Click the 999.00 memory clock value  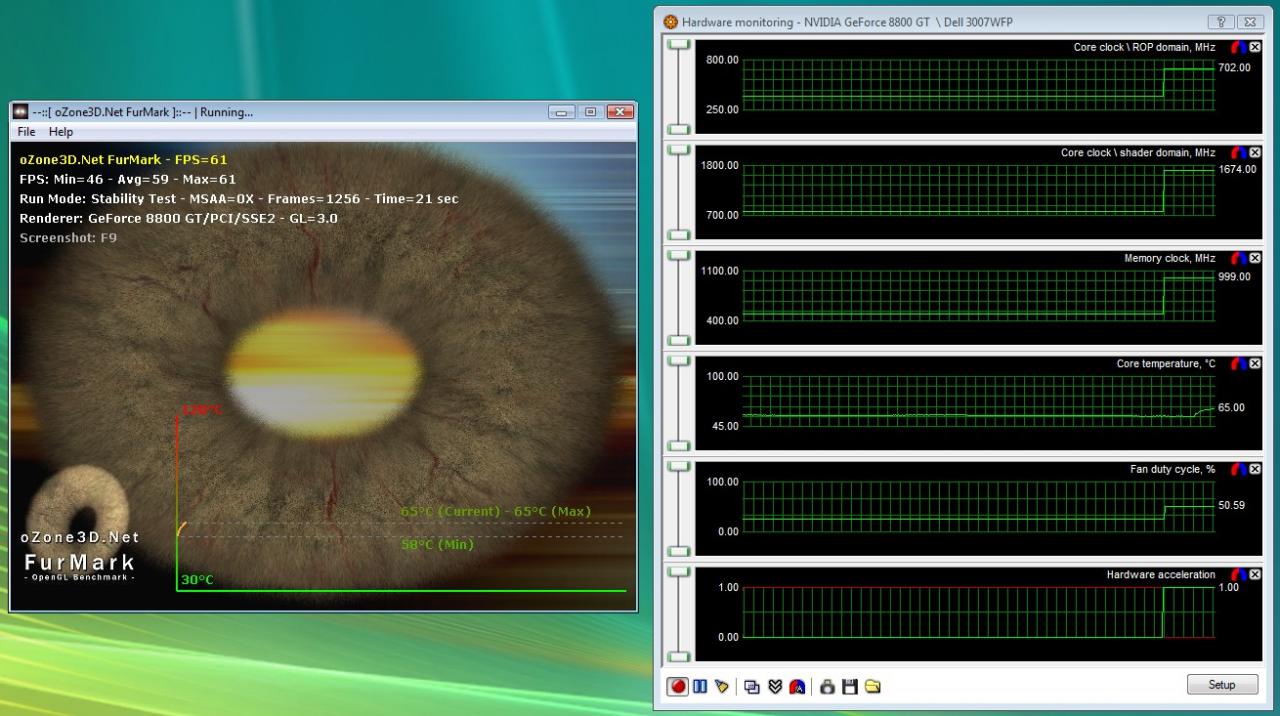[1234, 277]
